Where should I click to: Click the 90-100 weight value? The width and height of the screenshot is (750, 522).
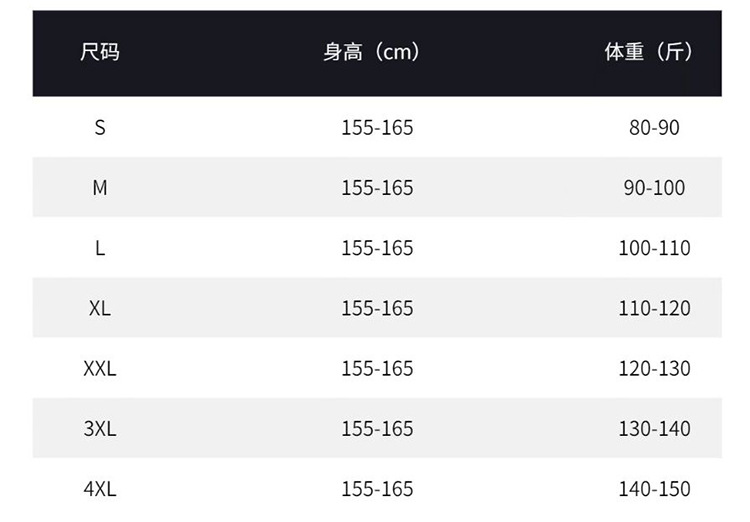(x=654, y=188)
